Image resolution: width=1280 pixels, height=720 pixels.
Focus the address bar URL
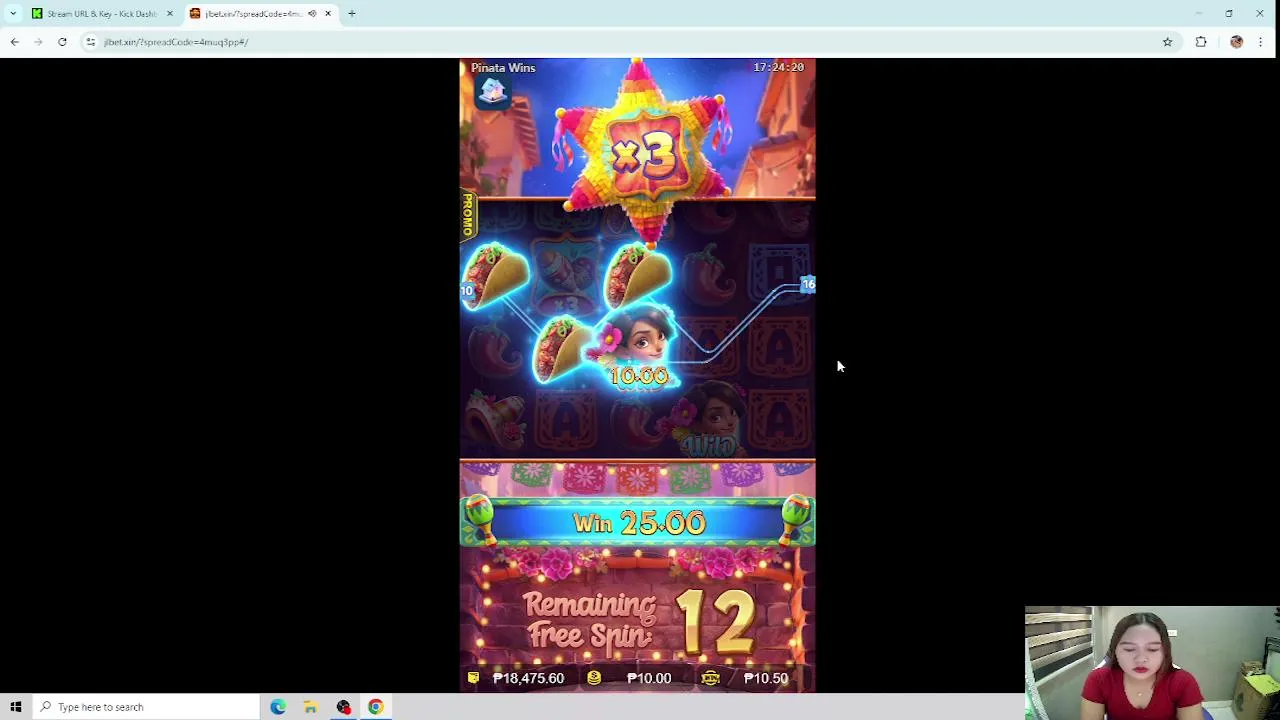pyautogui.click(x=176, y=42)
